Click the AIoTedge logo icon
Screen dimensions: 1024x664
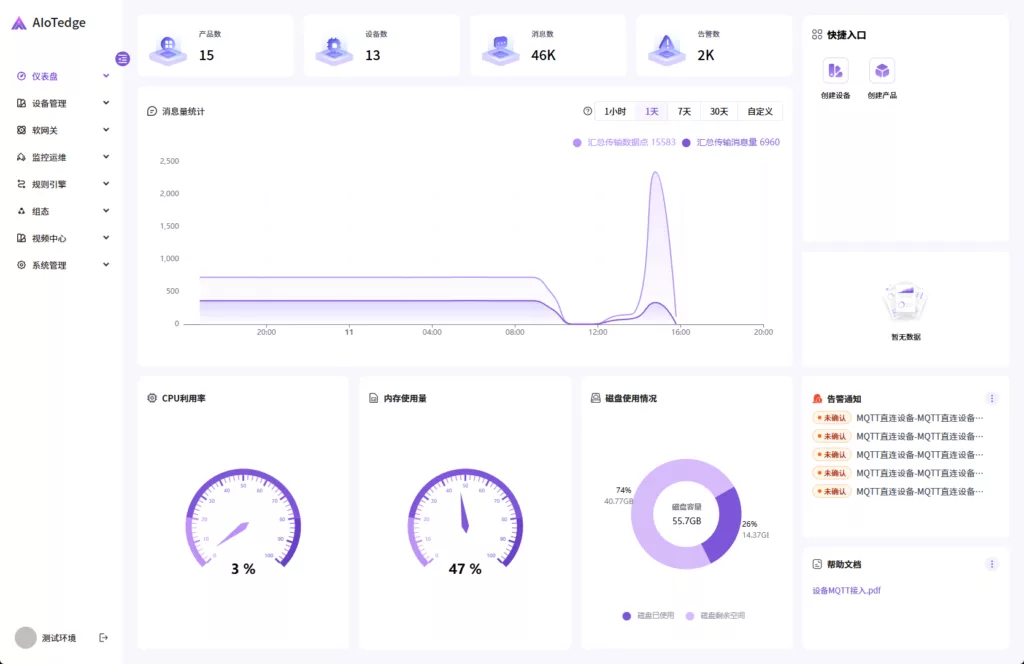19,23
